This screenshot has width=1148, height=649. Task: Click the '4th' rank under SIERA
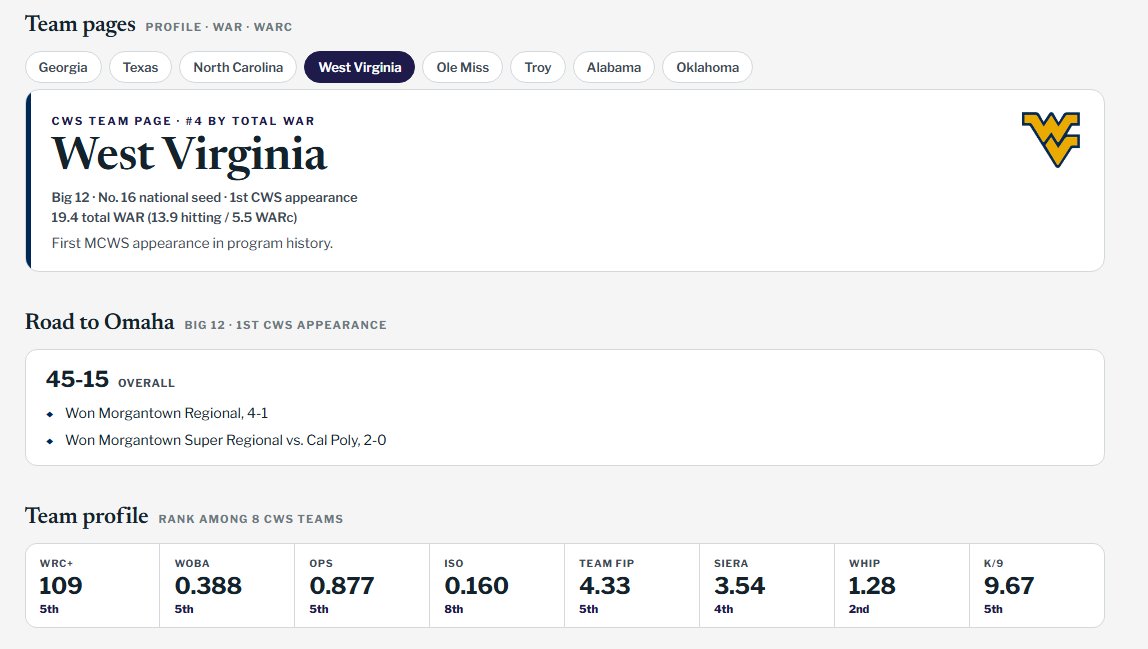pos(723,609)
